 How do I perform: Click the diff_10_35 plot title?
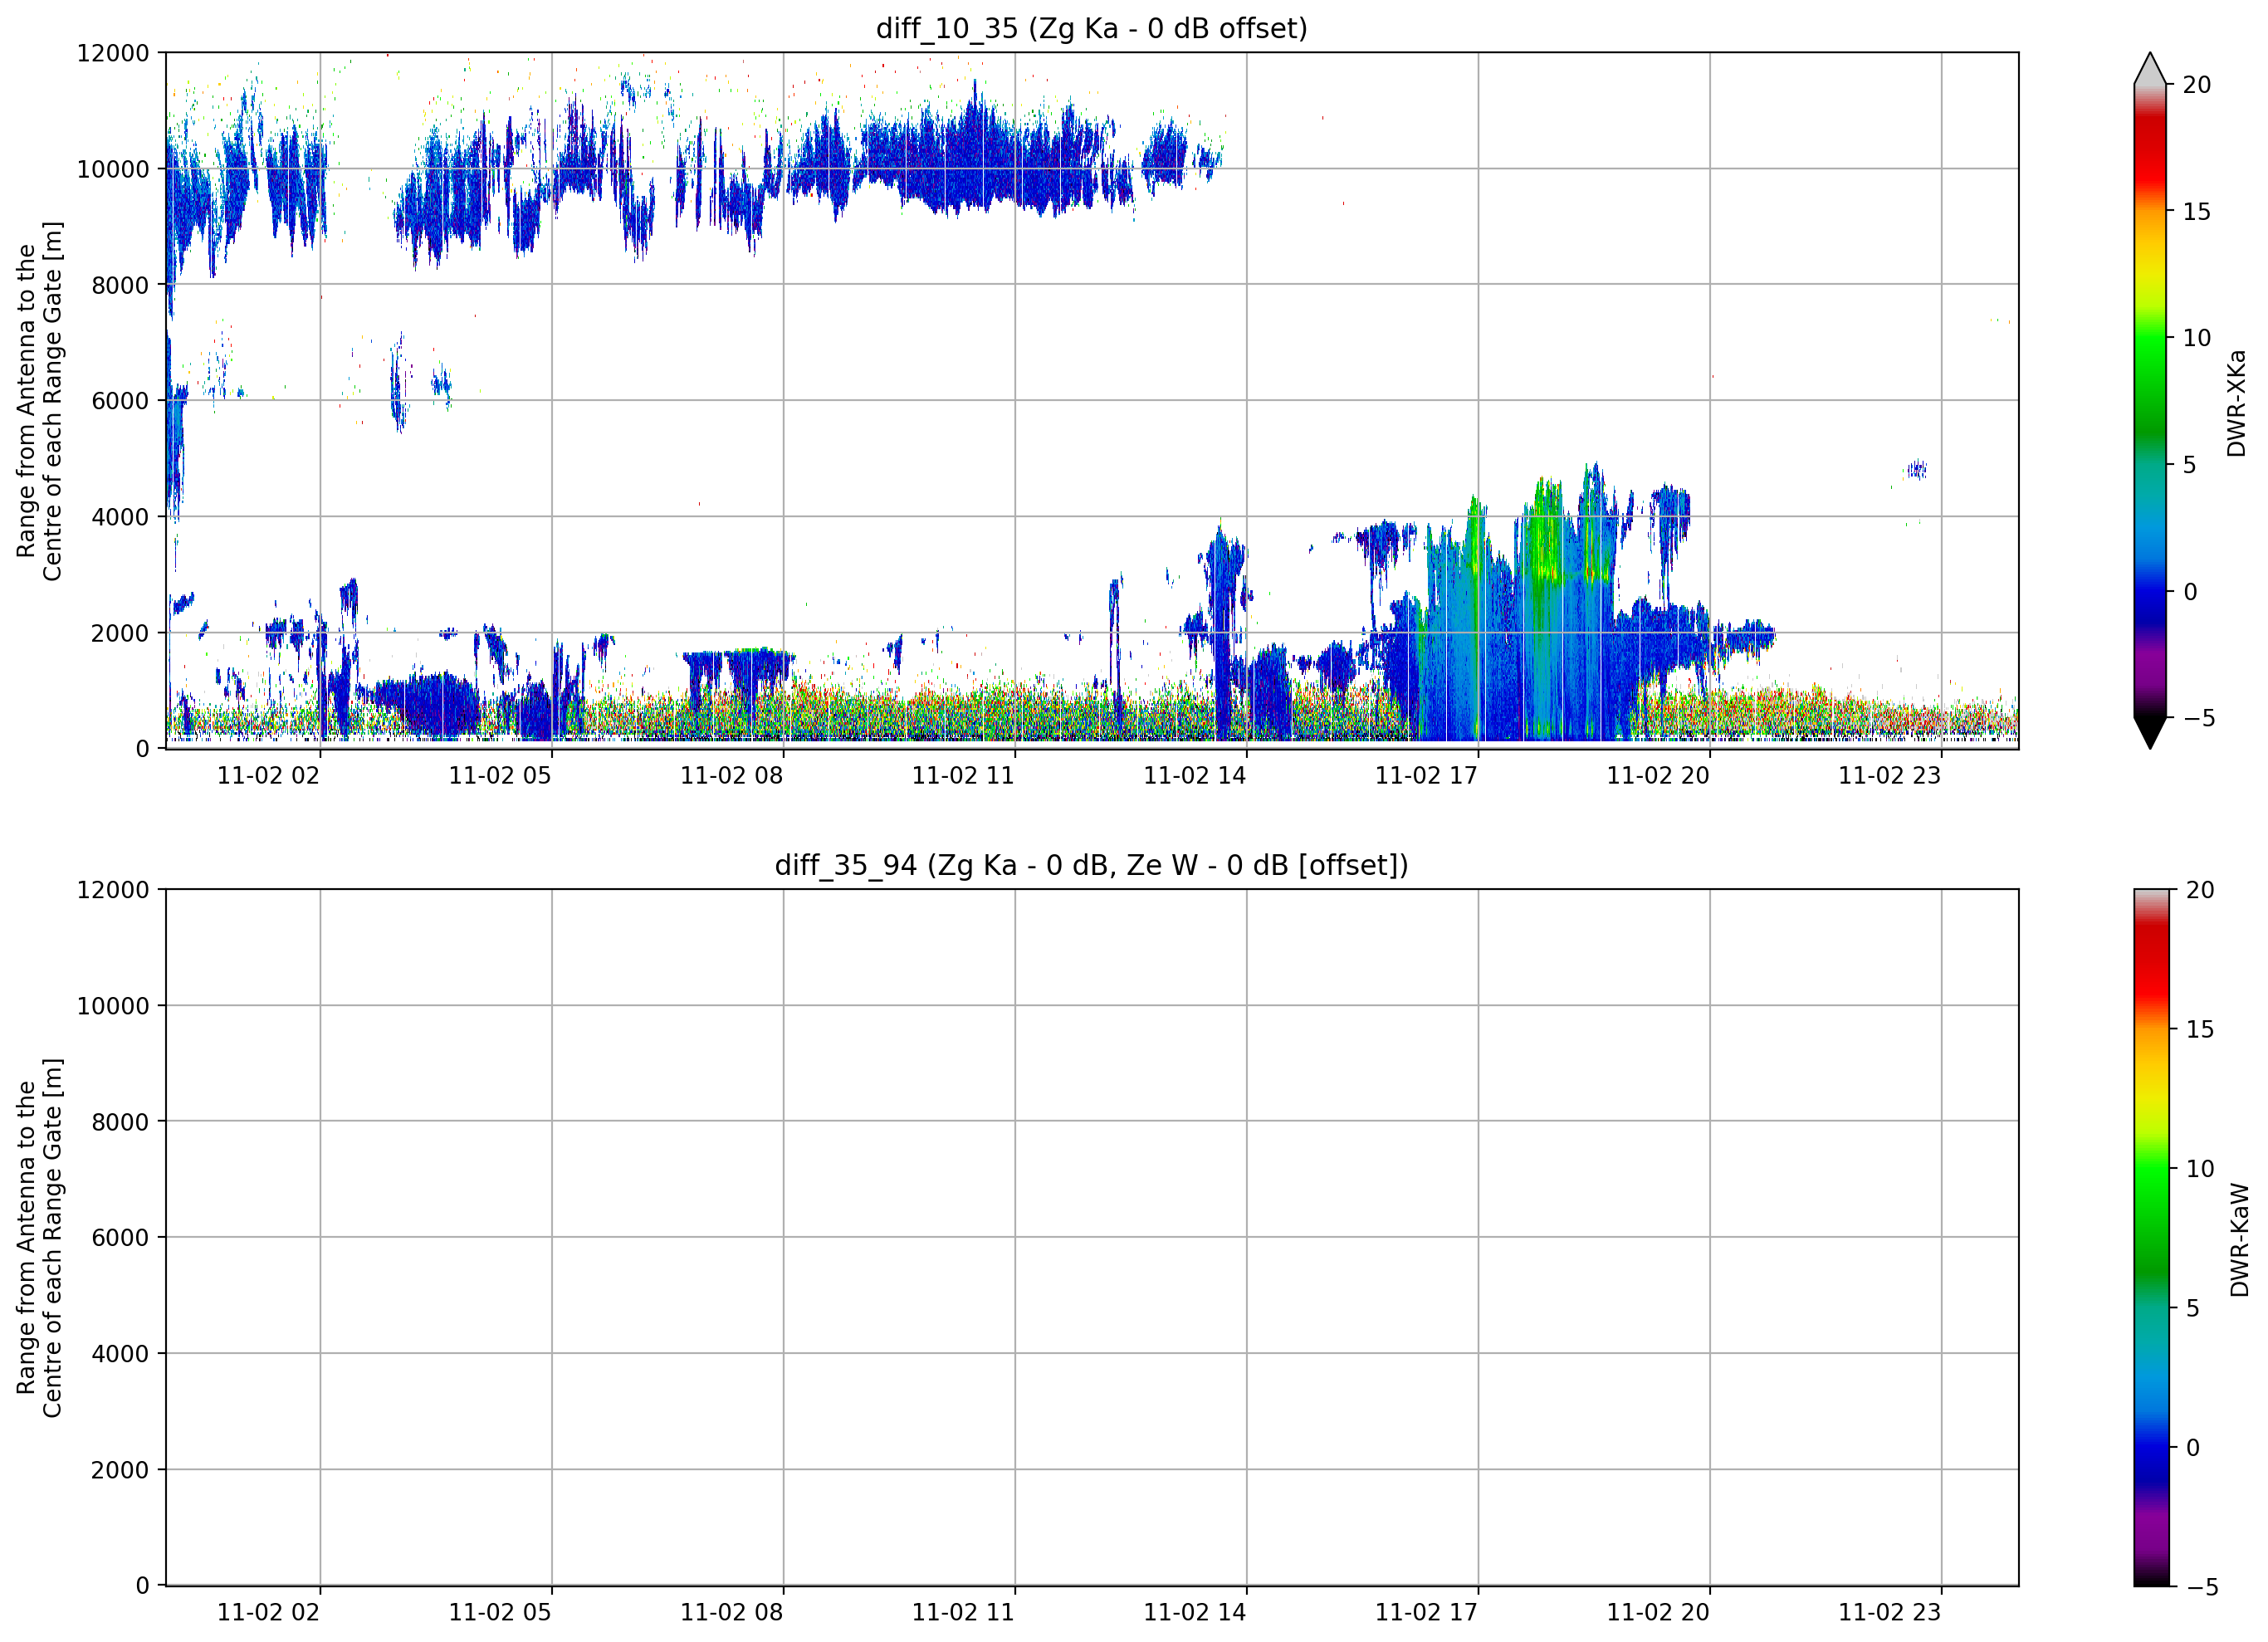[1091, 28]
